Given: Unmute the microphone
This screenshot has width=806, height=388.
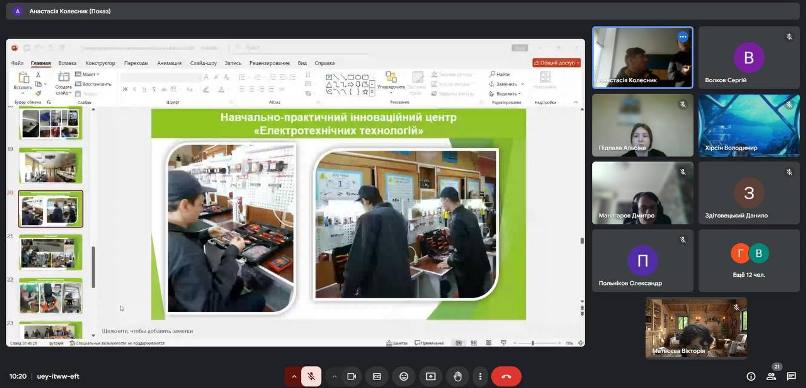Looking at the screenshot, I should 311,377.
